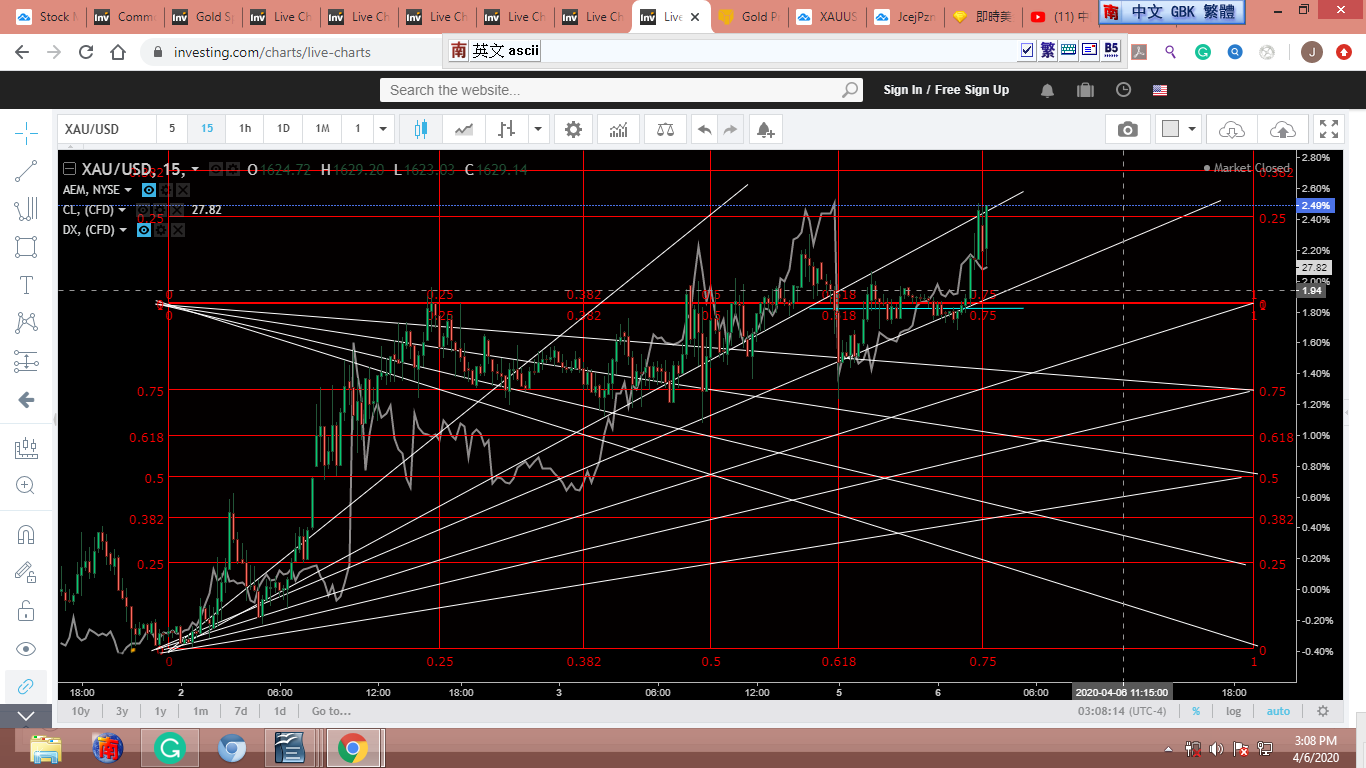
Task: Save chart layout to cloud
Action: coord(1282,129)
